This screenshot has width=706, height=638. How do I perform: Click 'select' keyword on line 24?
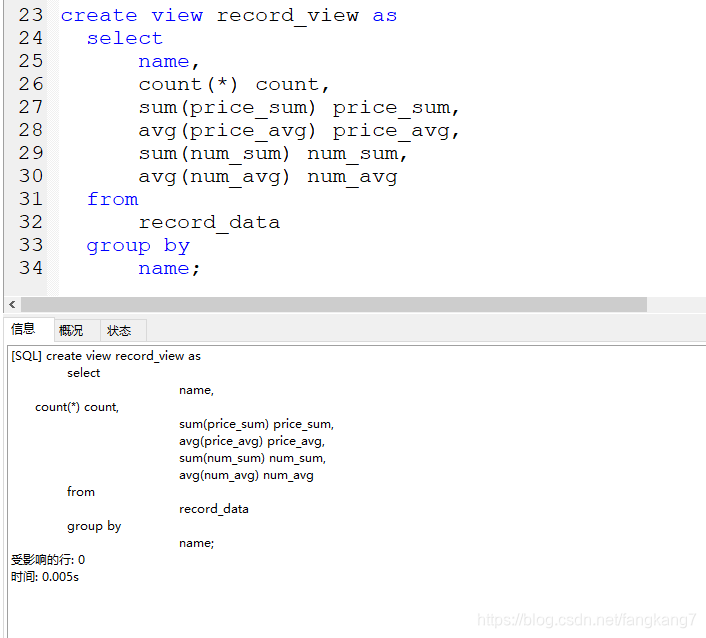pos(125,39)
